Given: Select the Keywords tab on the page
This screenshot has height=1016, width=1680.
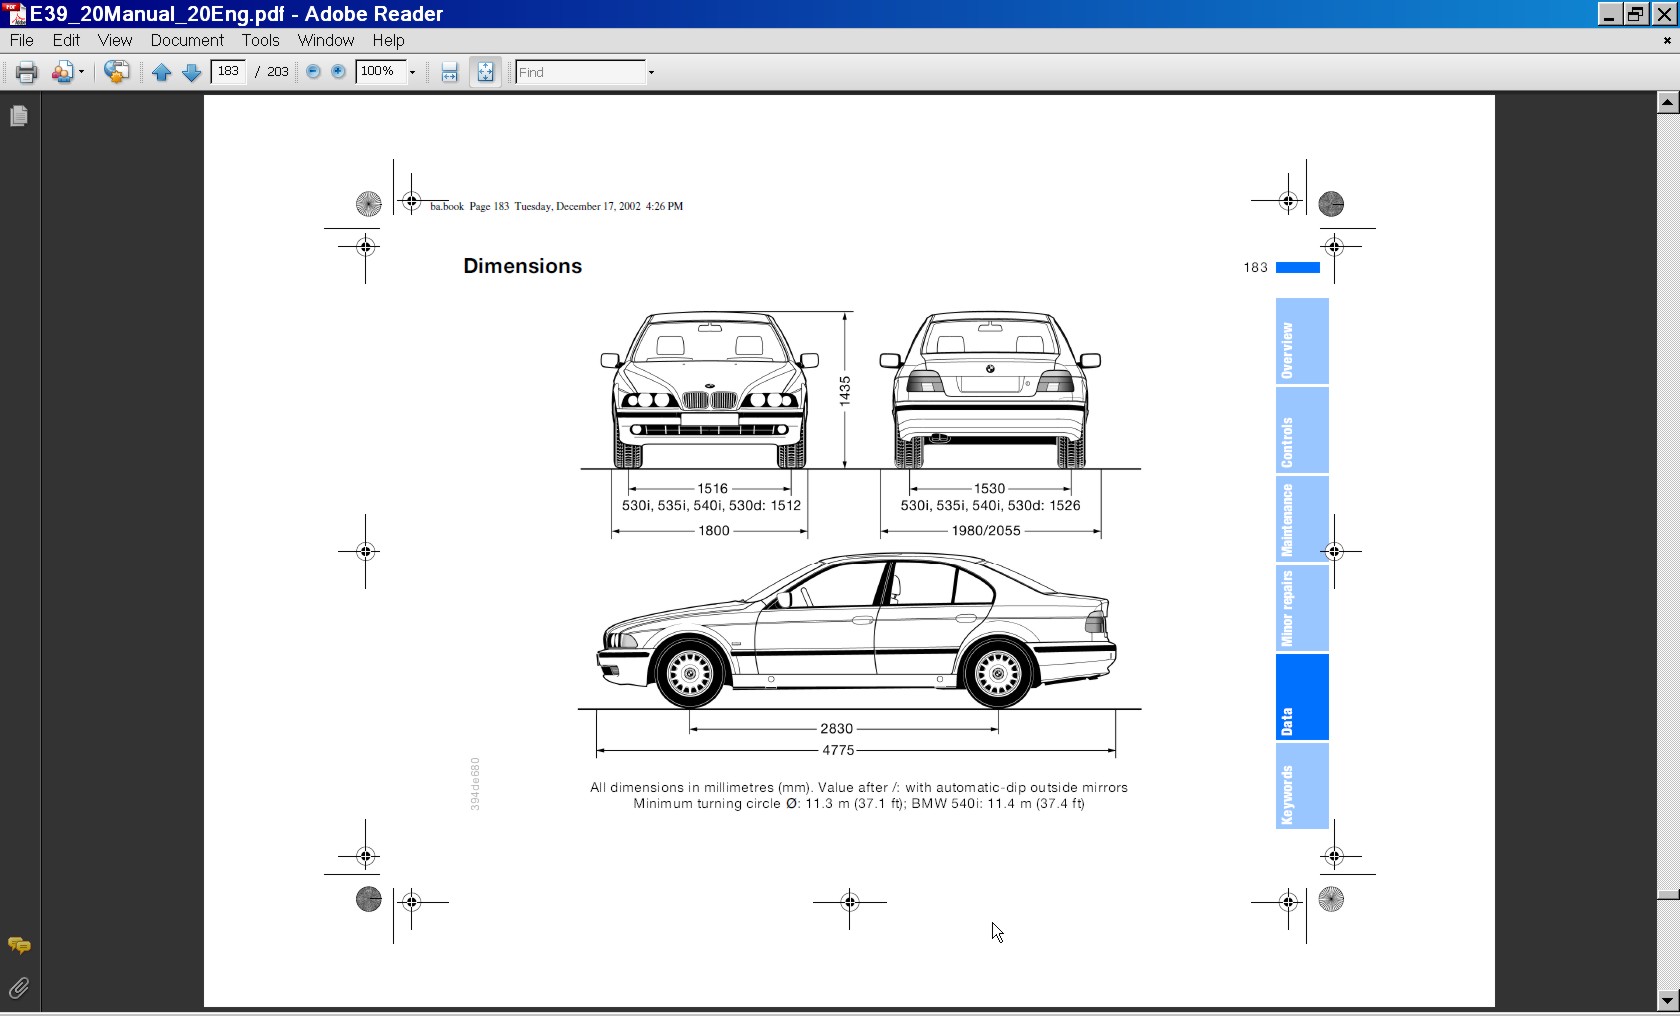Looking at the screenshot, I should coord(1302,786).
